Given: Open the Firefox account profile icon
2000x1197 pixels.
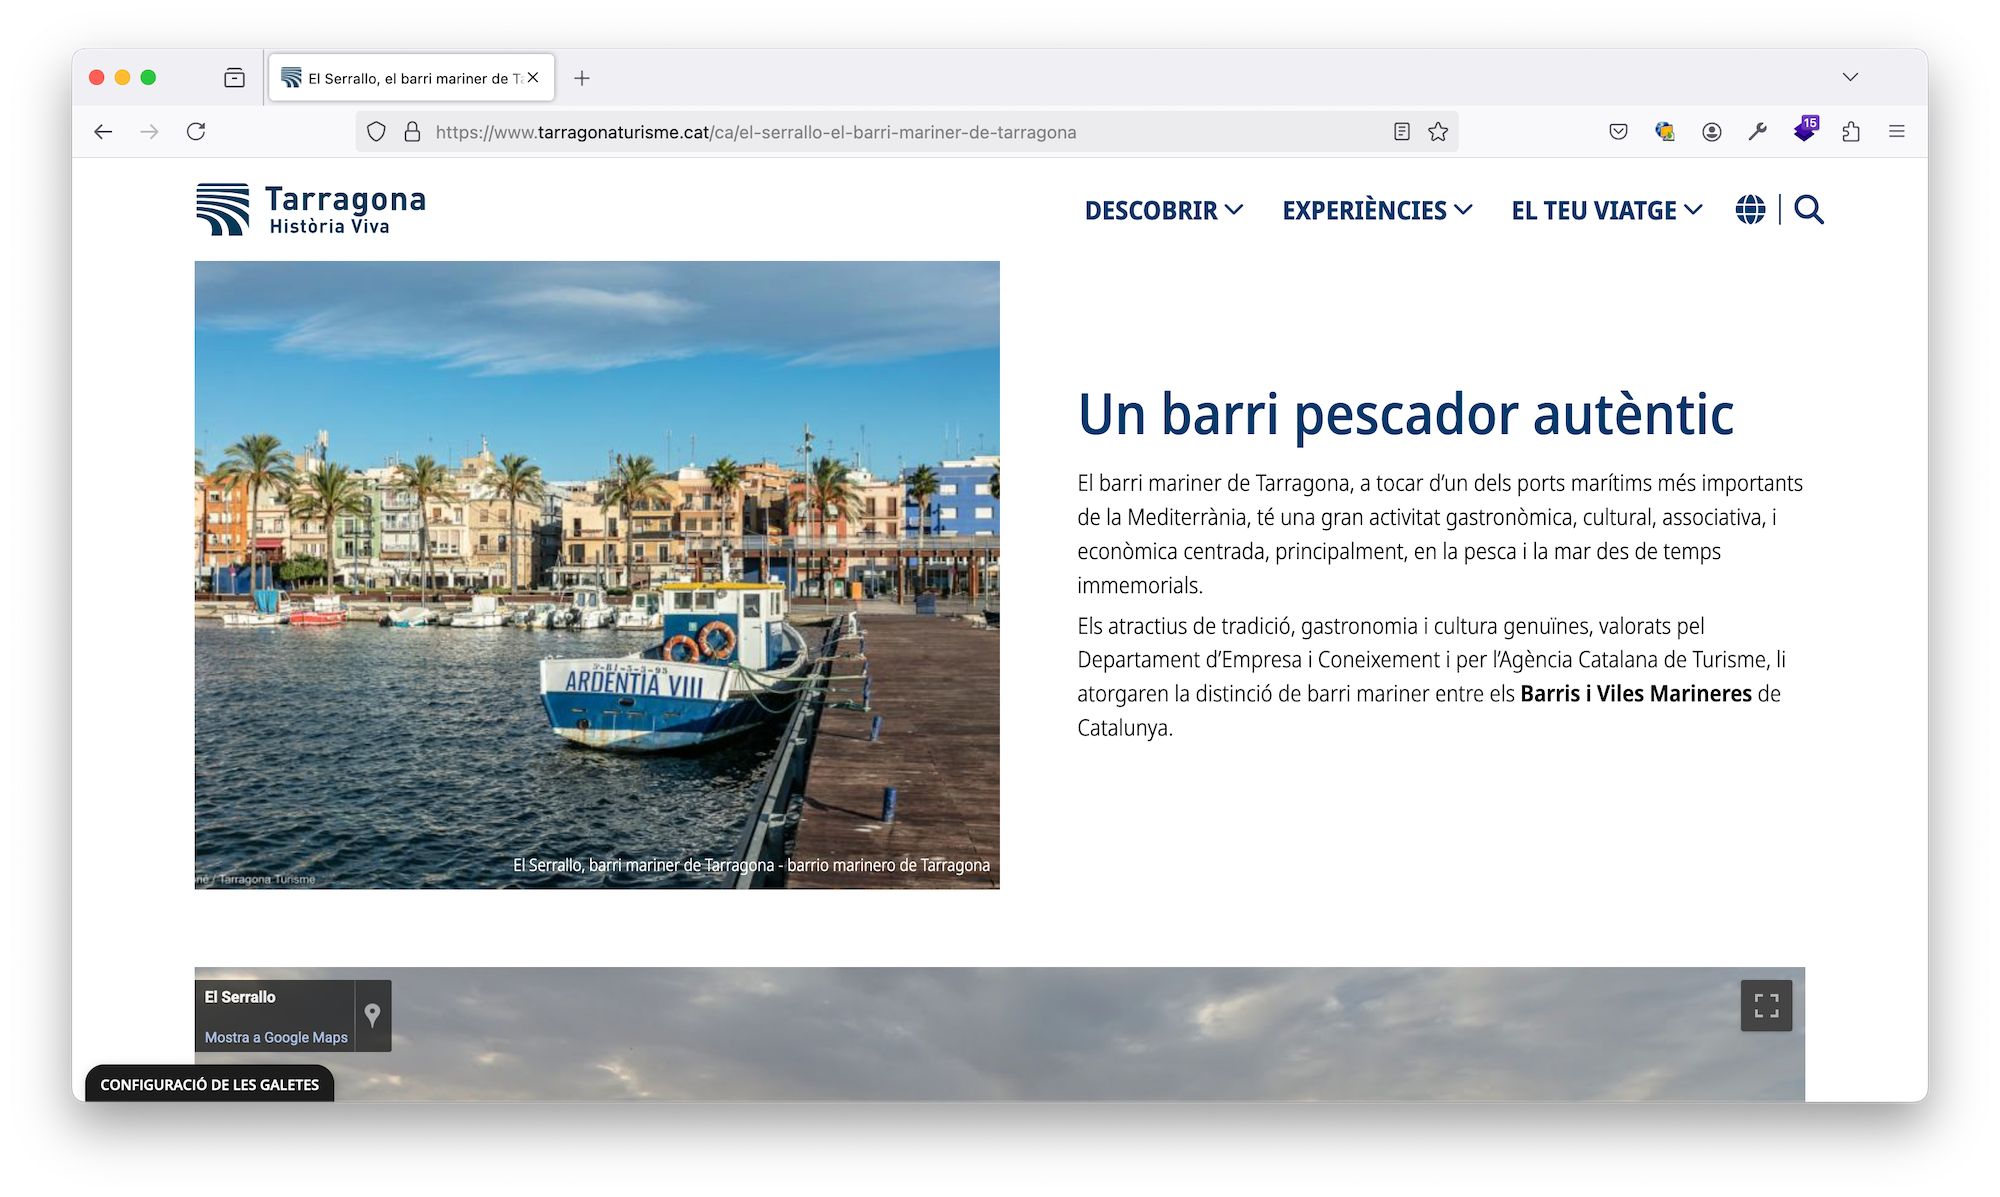Looking at the screenshot, I should tap(1712, 132).
